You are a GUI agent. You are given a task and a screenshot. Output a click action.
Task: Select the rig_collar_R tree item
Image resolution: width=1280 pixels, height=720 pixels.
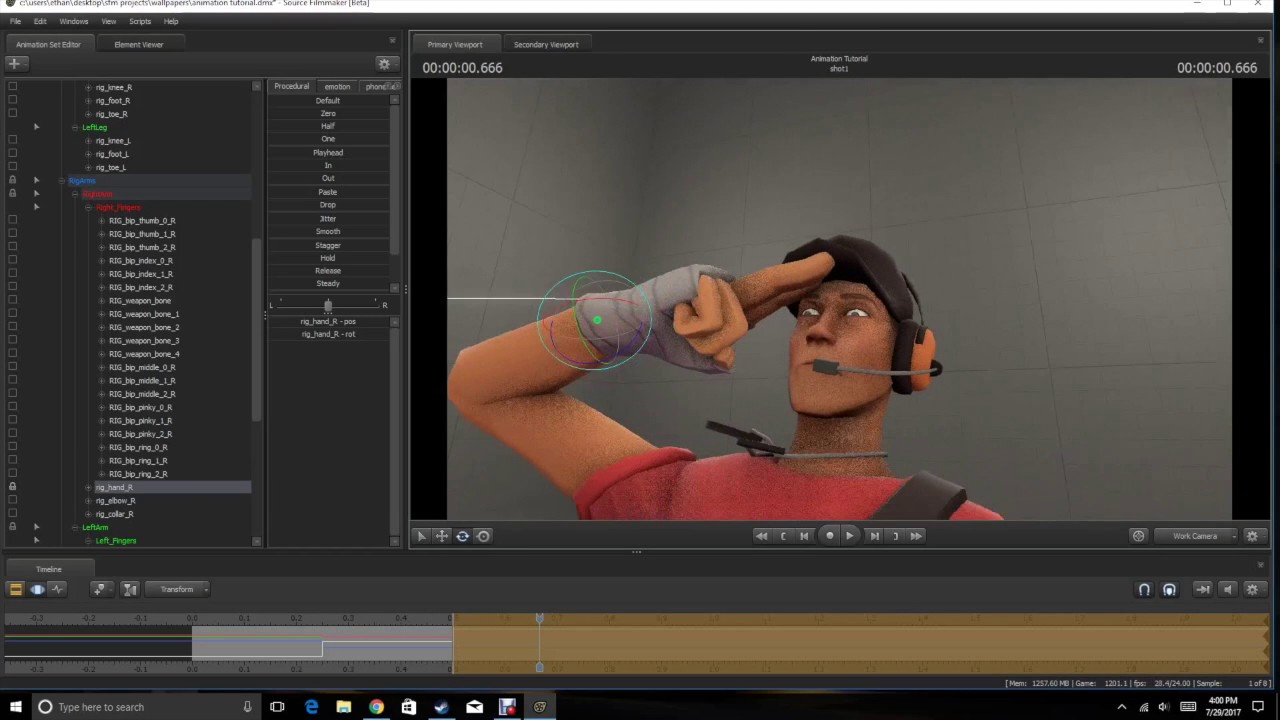coord(115,514)
